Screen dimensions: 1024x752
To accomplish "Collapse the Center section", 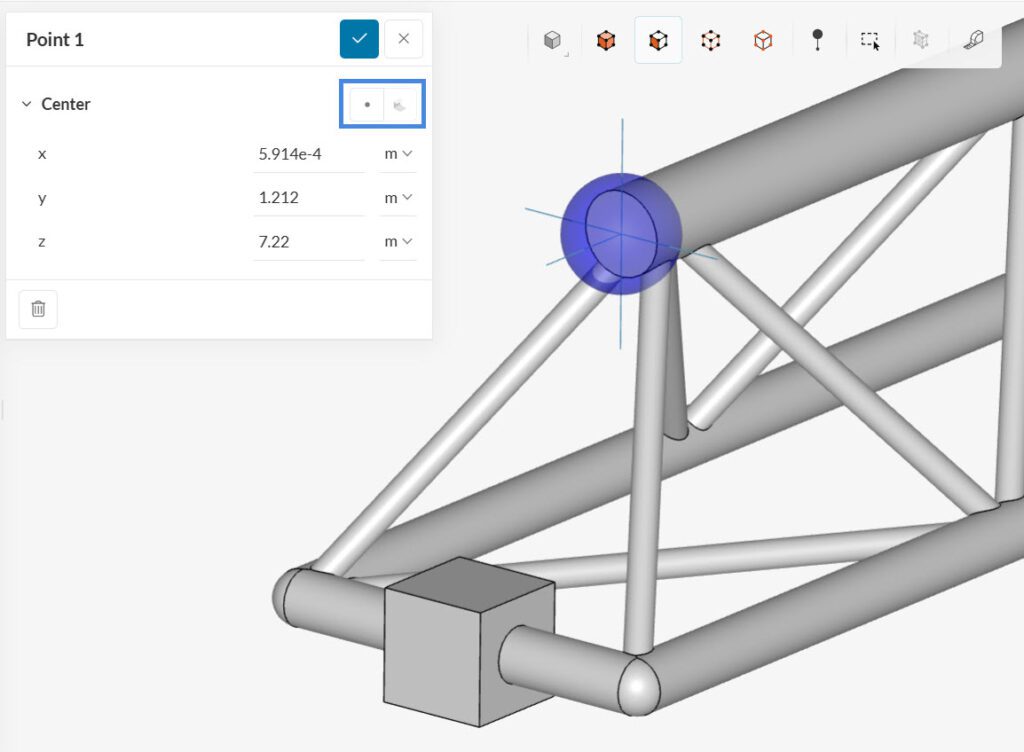I will (25, 104).
